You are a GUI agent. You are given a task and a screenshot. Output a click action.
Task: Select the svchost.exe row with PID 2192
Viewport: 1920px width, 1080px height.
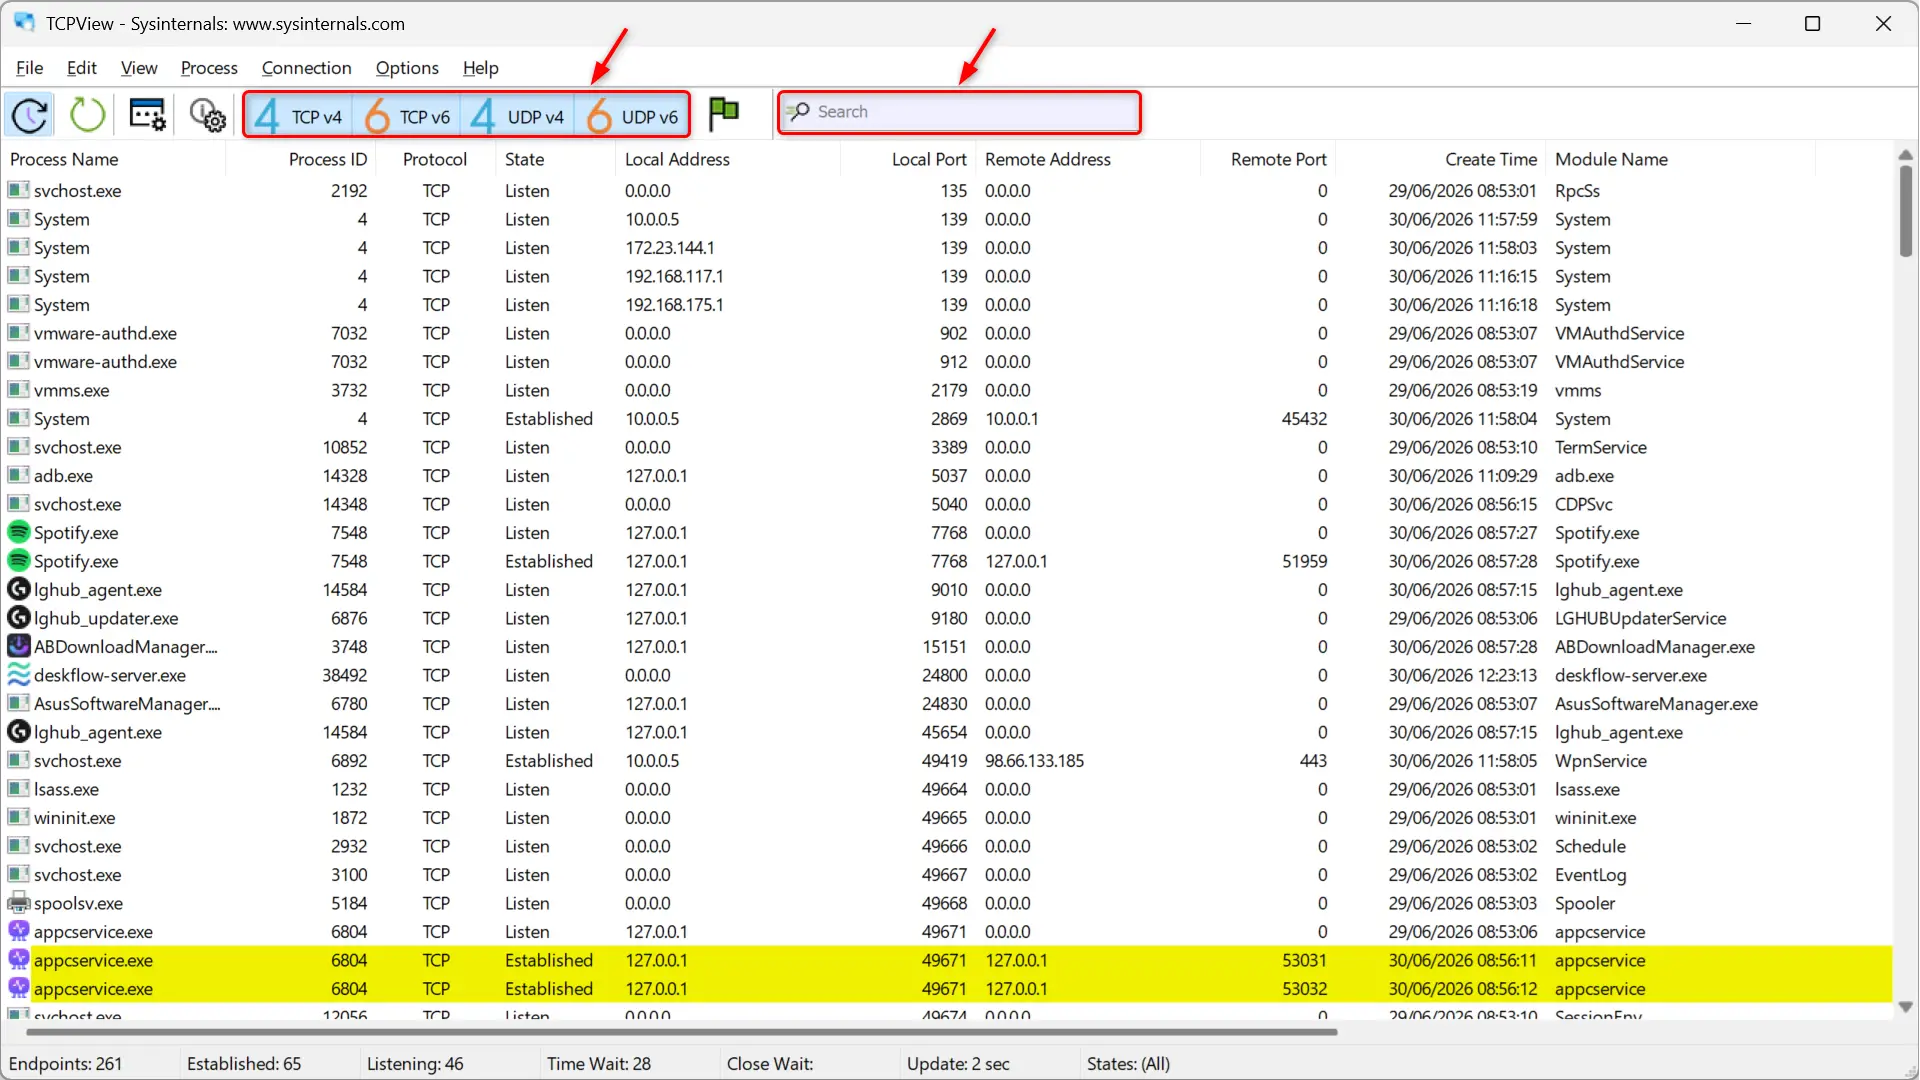coord(947,190)
